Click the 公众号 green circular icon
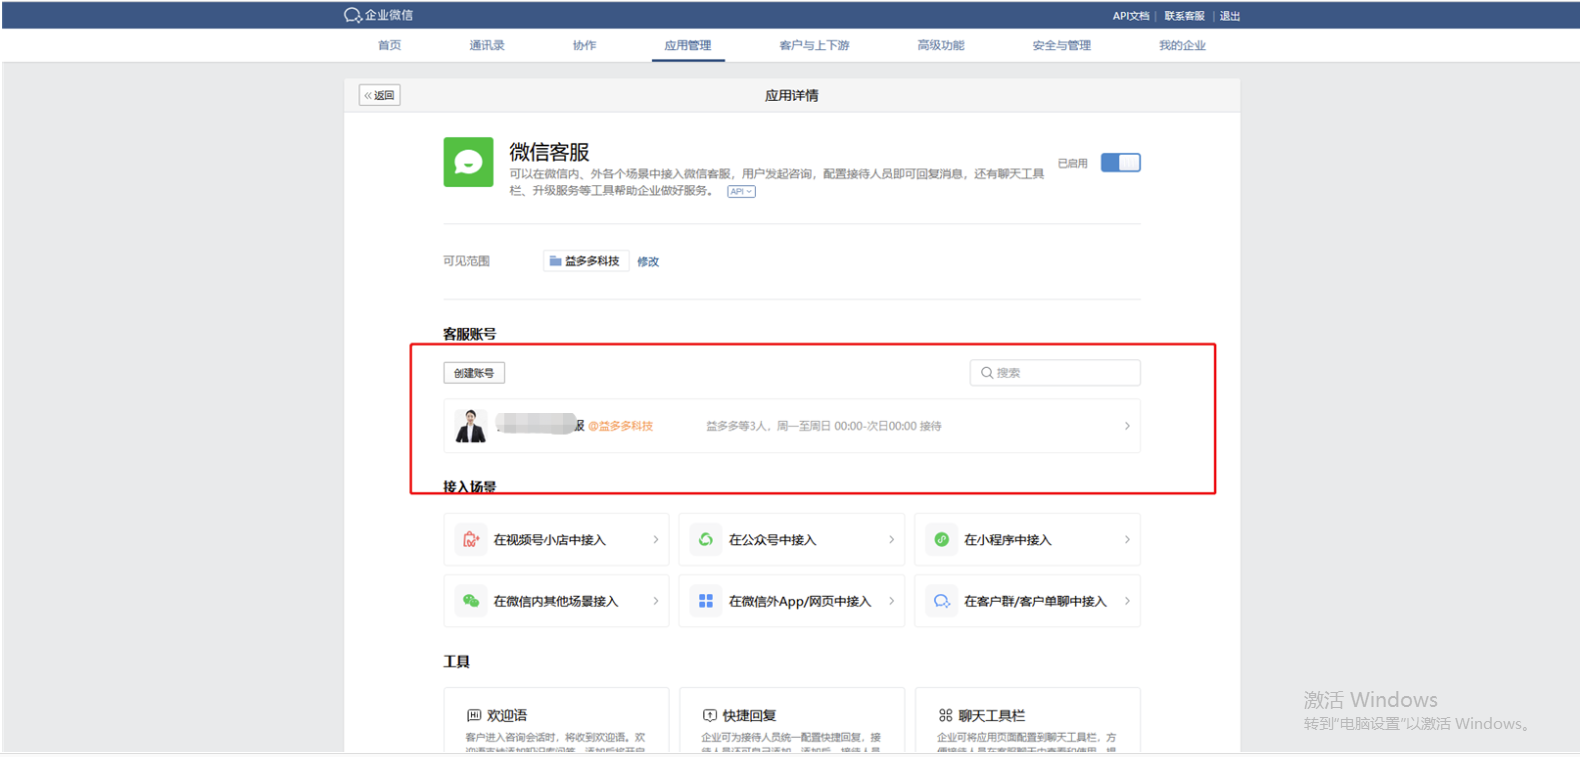 pyautogui.click(x=706, y=540)
